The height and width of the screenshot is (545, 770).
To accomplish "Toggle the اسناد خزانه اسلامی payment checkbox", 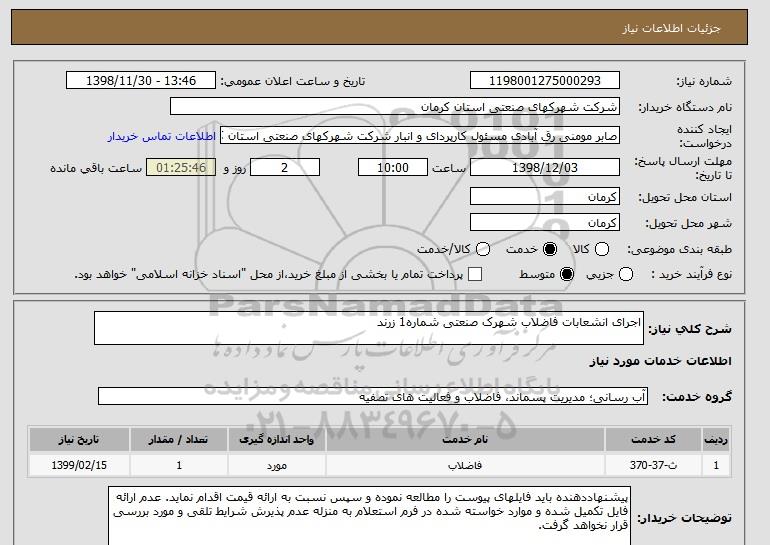I will tap(475, 274).
